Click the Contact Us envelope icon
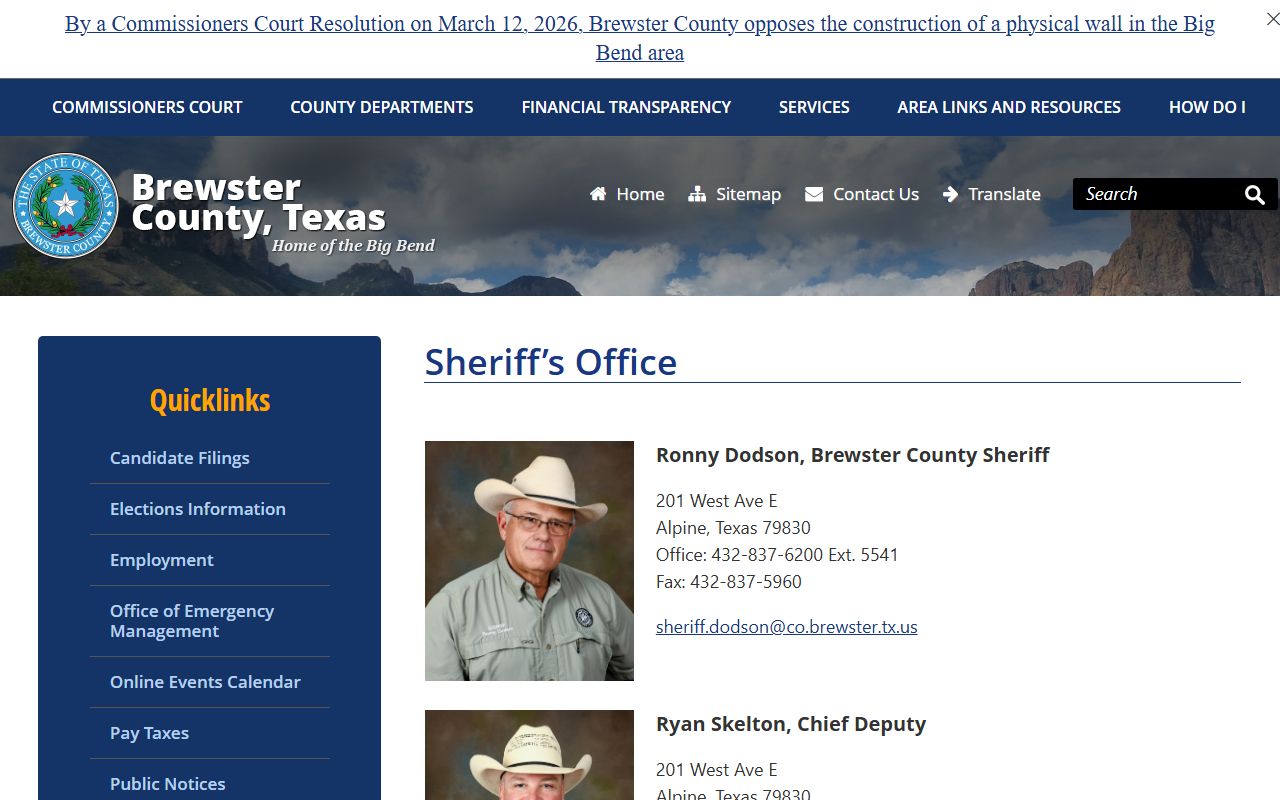This screenshot has width=1280, height=800. [x=814, y=194]
